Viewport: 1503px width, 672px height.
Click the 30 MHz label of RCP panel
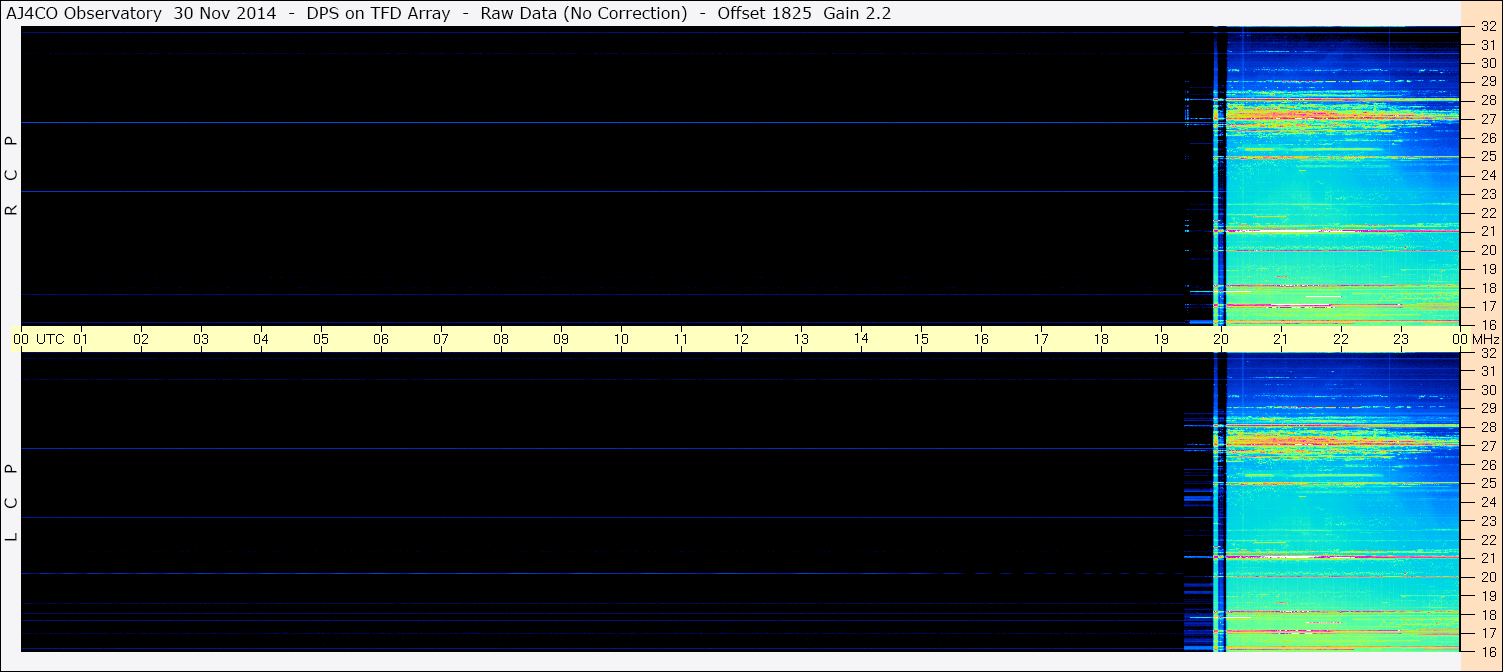tap(1488, 62)
